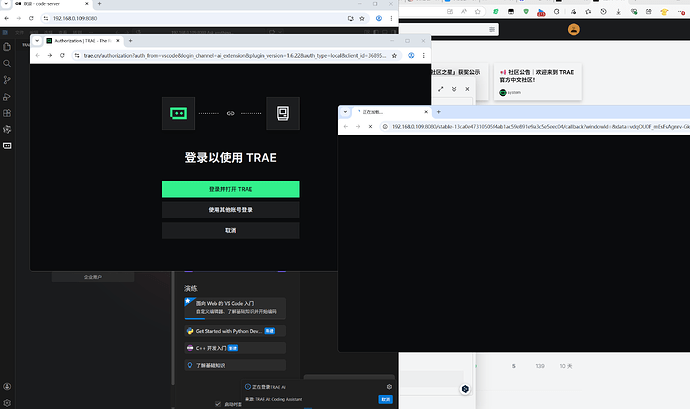Close the floating panel in community window
Image resolution: width=690 pixels, height=409 pixels.
(467, 89)
